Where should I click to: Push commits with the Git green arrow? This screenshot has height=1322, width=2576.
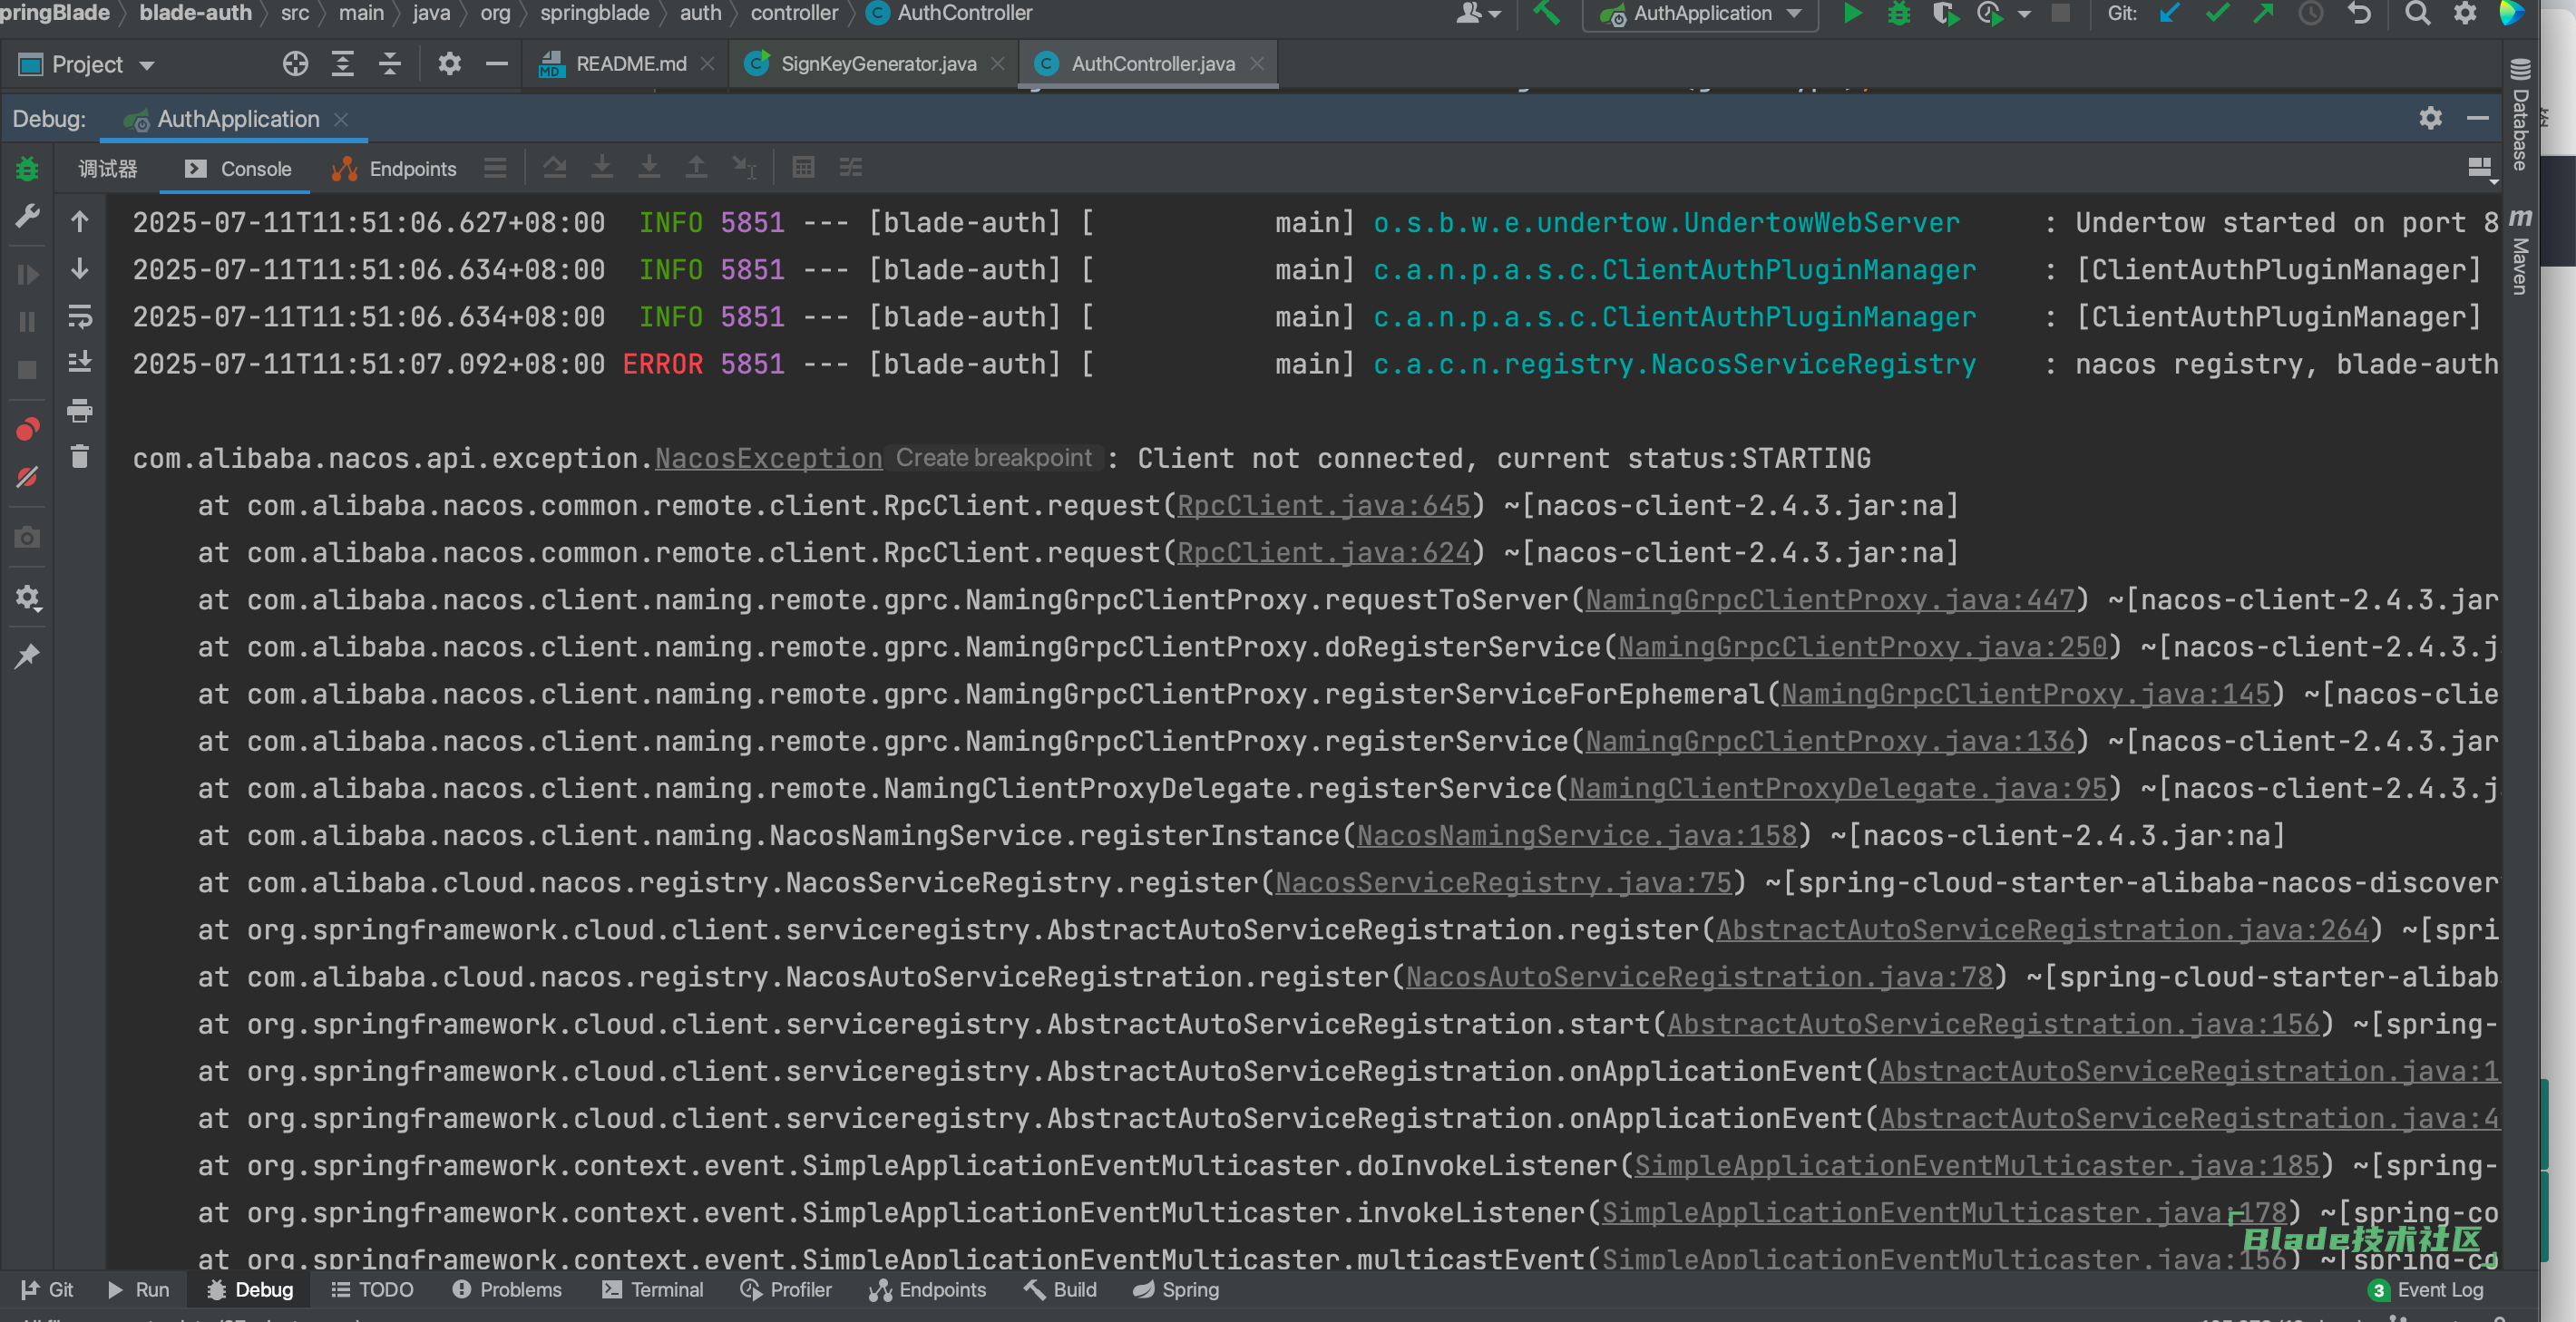tap(2263, 14)
